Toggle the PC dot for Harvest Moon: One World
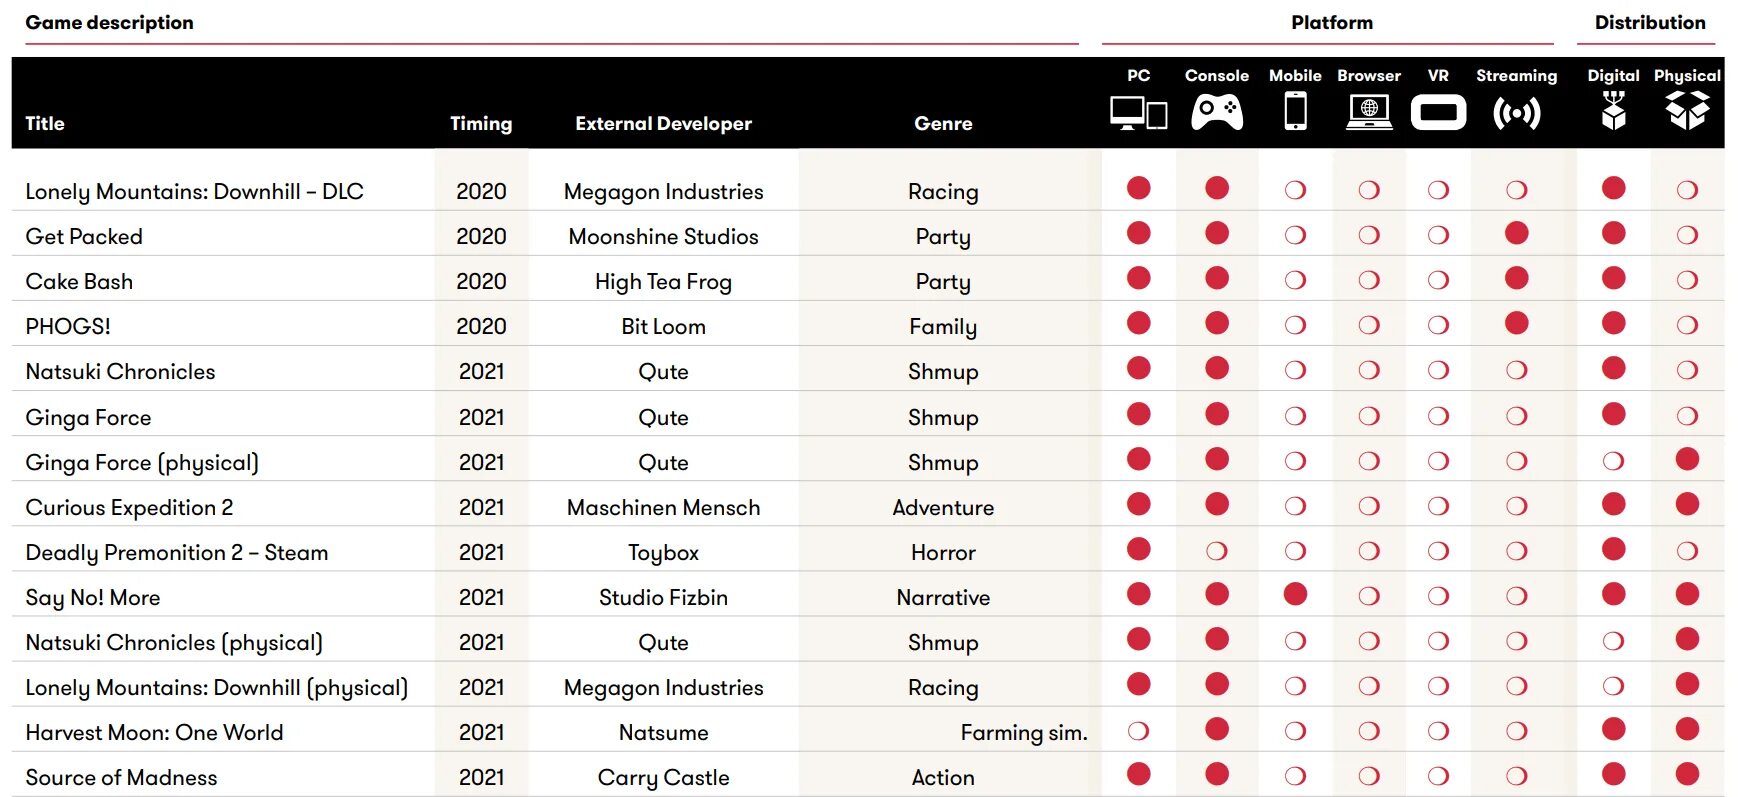 pos(1138,731)
